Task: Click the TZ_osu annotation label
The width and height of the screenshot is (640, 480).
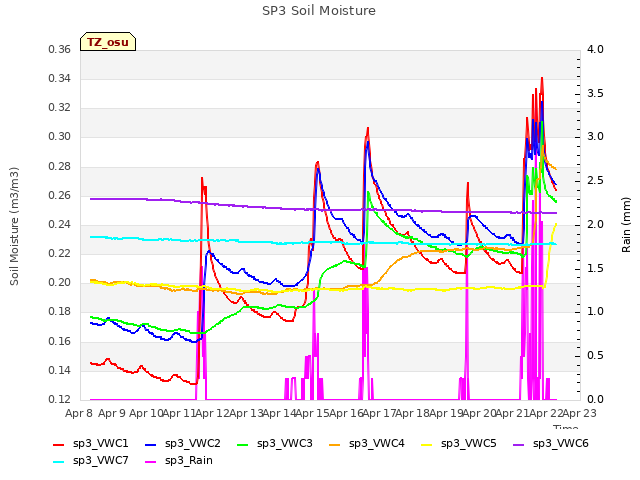Action: [x=108, y=42]
